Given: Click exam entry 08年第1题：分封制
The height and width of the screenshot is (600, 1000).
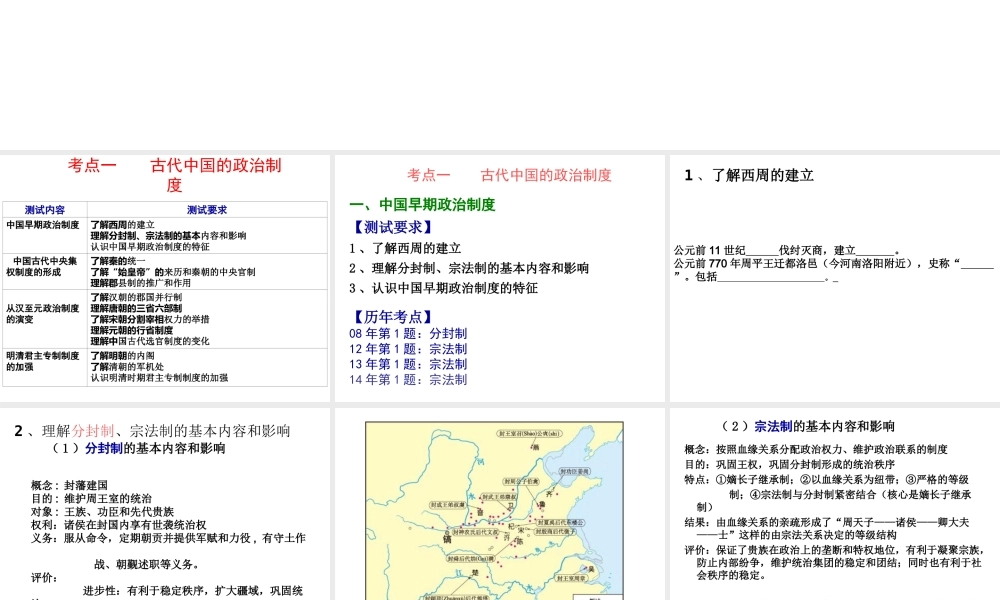Looking at the screenshot, I should [408, 333].
